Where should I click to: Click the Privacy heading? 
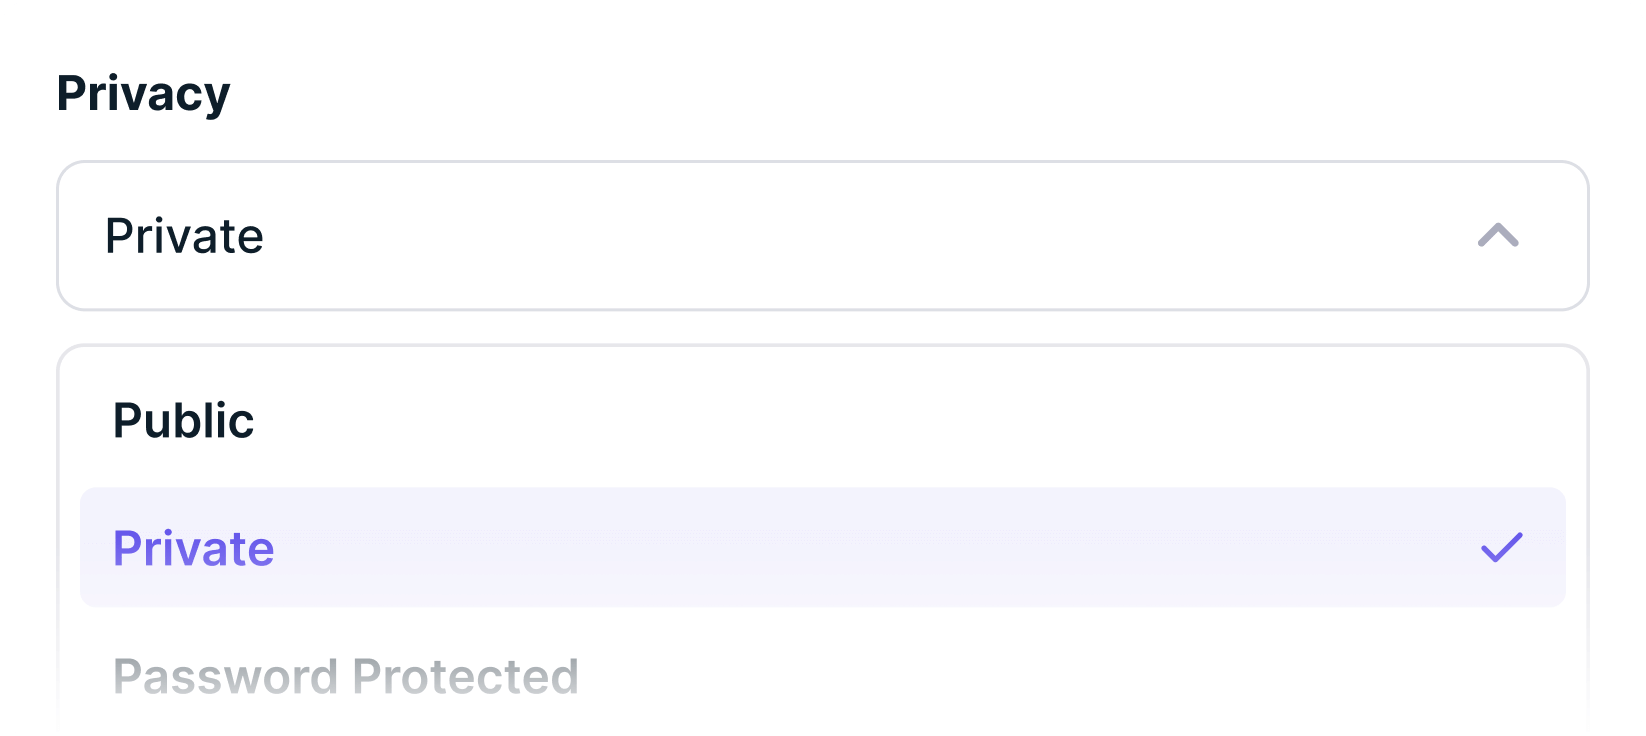[x=144, y=92]
